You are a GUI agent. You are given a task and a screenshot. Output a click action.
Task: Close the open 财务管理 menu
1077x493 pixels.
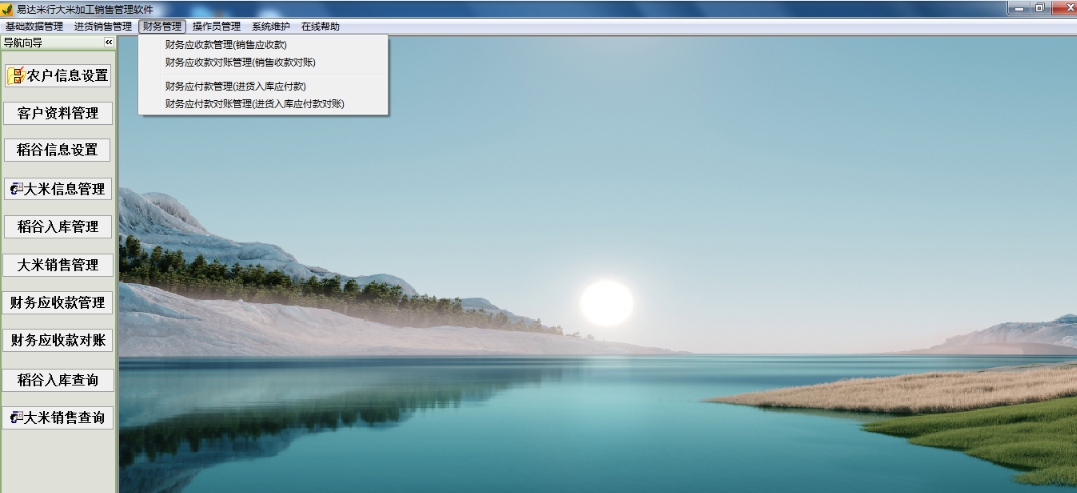(162, 27)
